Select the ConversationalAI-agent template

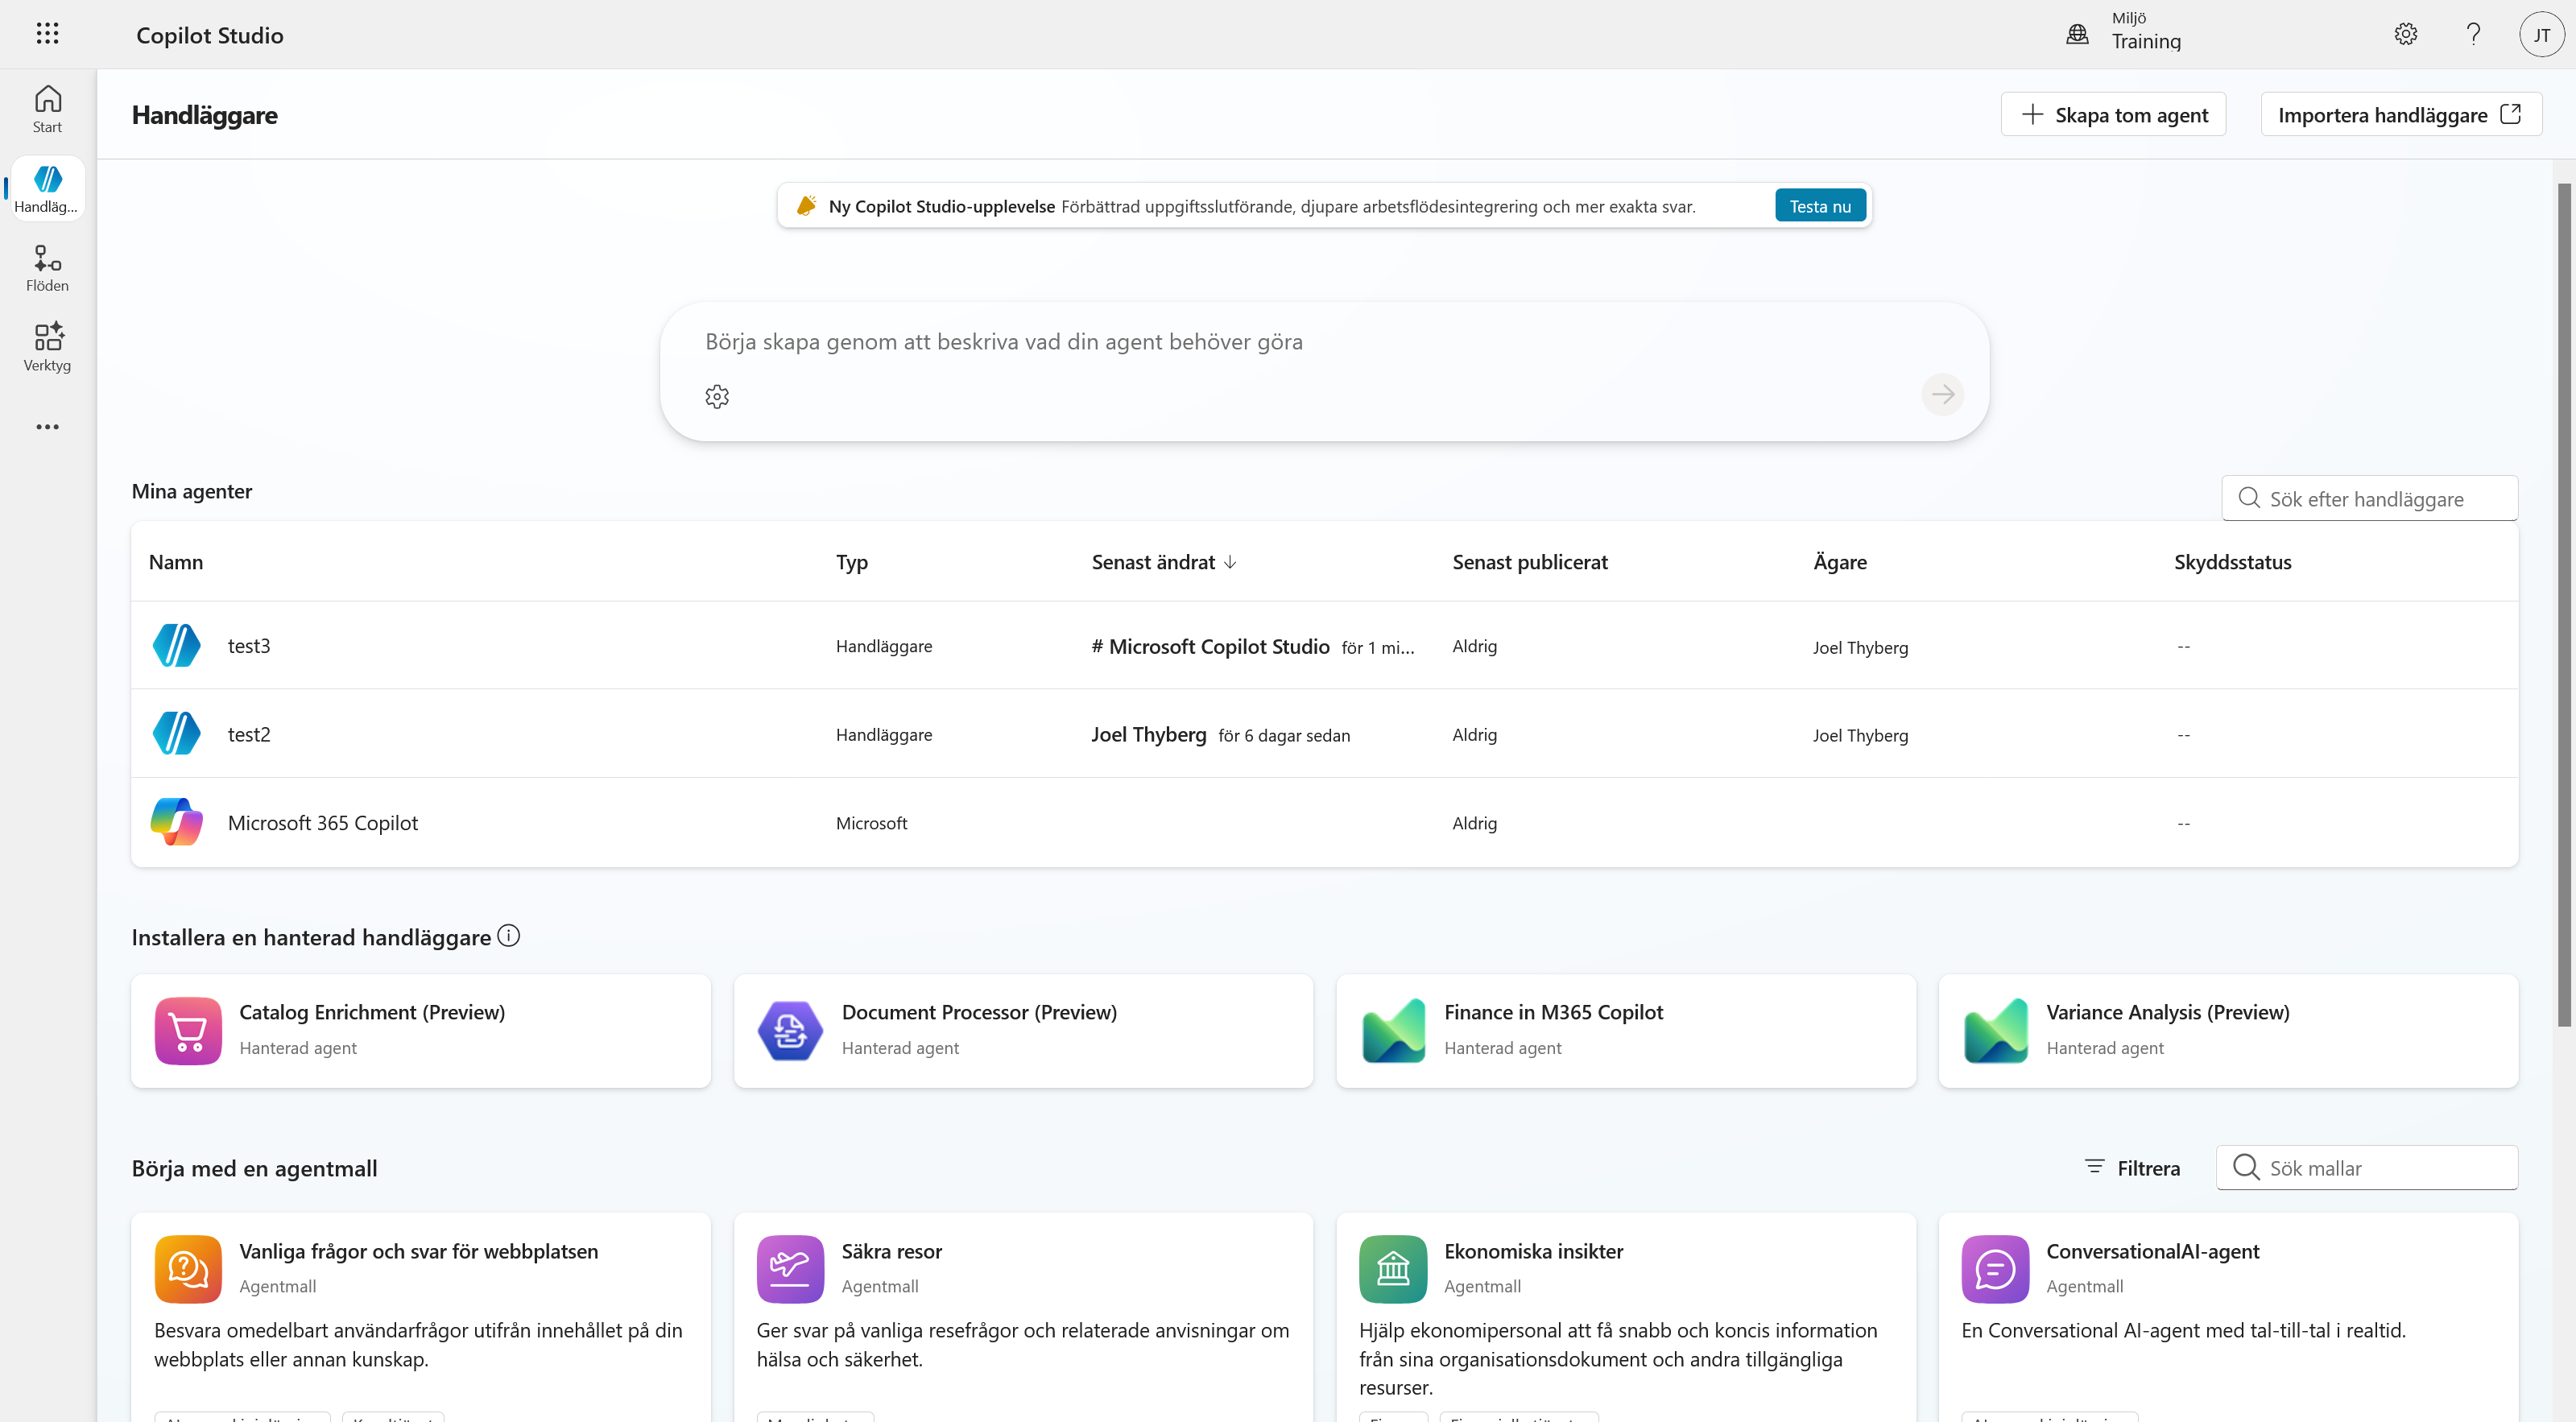click(2228, 1318)
